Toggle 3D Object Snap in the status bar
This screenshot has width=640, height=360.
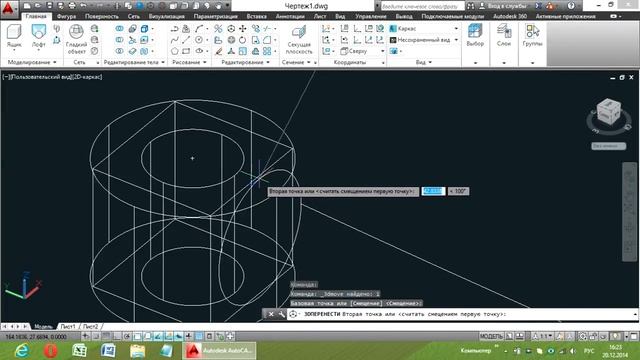click(x=147, y=336)
